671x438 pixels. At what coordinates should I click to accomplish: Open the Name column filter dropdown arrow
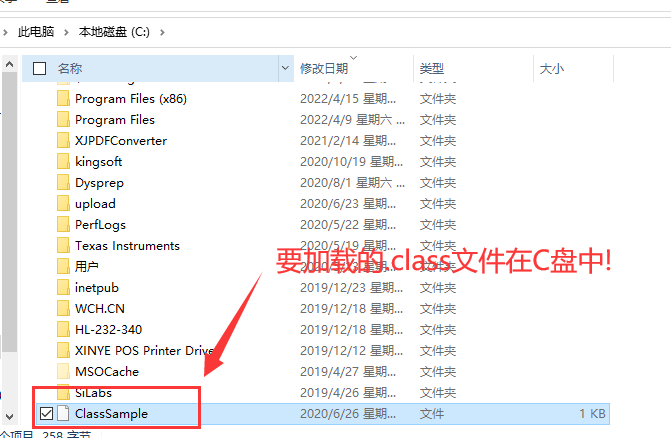click(285, 68)
